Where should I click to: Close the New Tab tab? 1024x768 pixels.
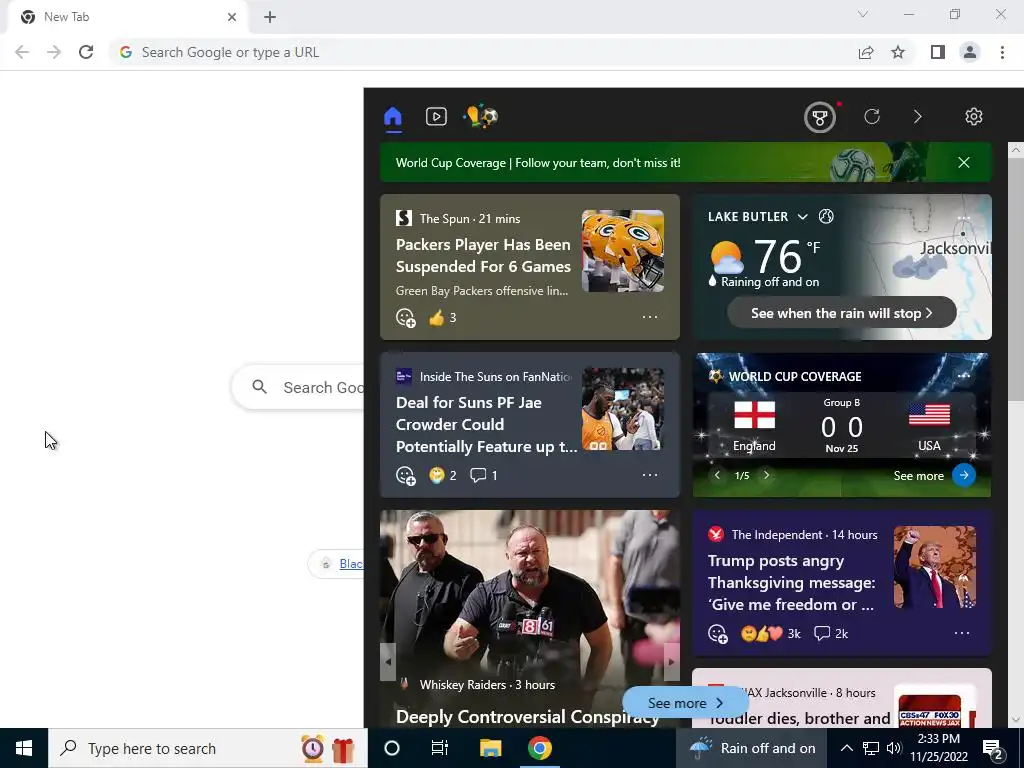(232, 17)
